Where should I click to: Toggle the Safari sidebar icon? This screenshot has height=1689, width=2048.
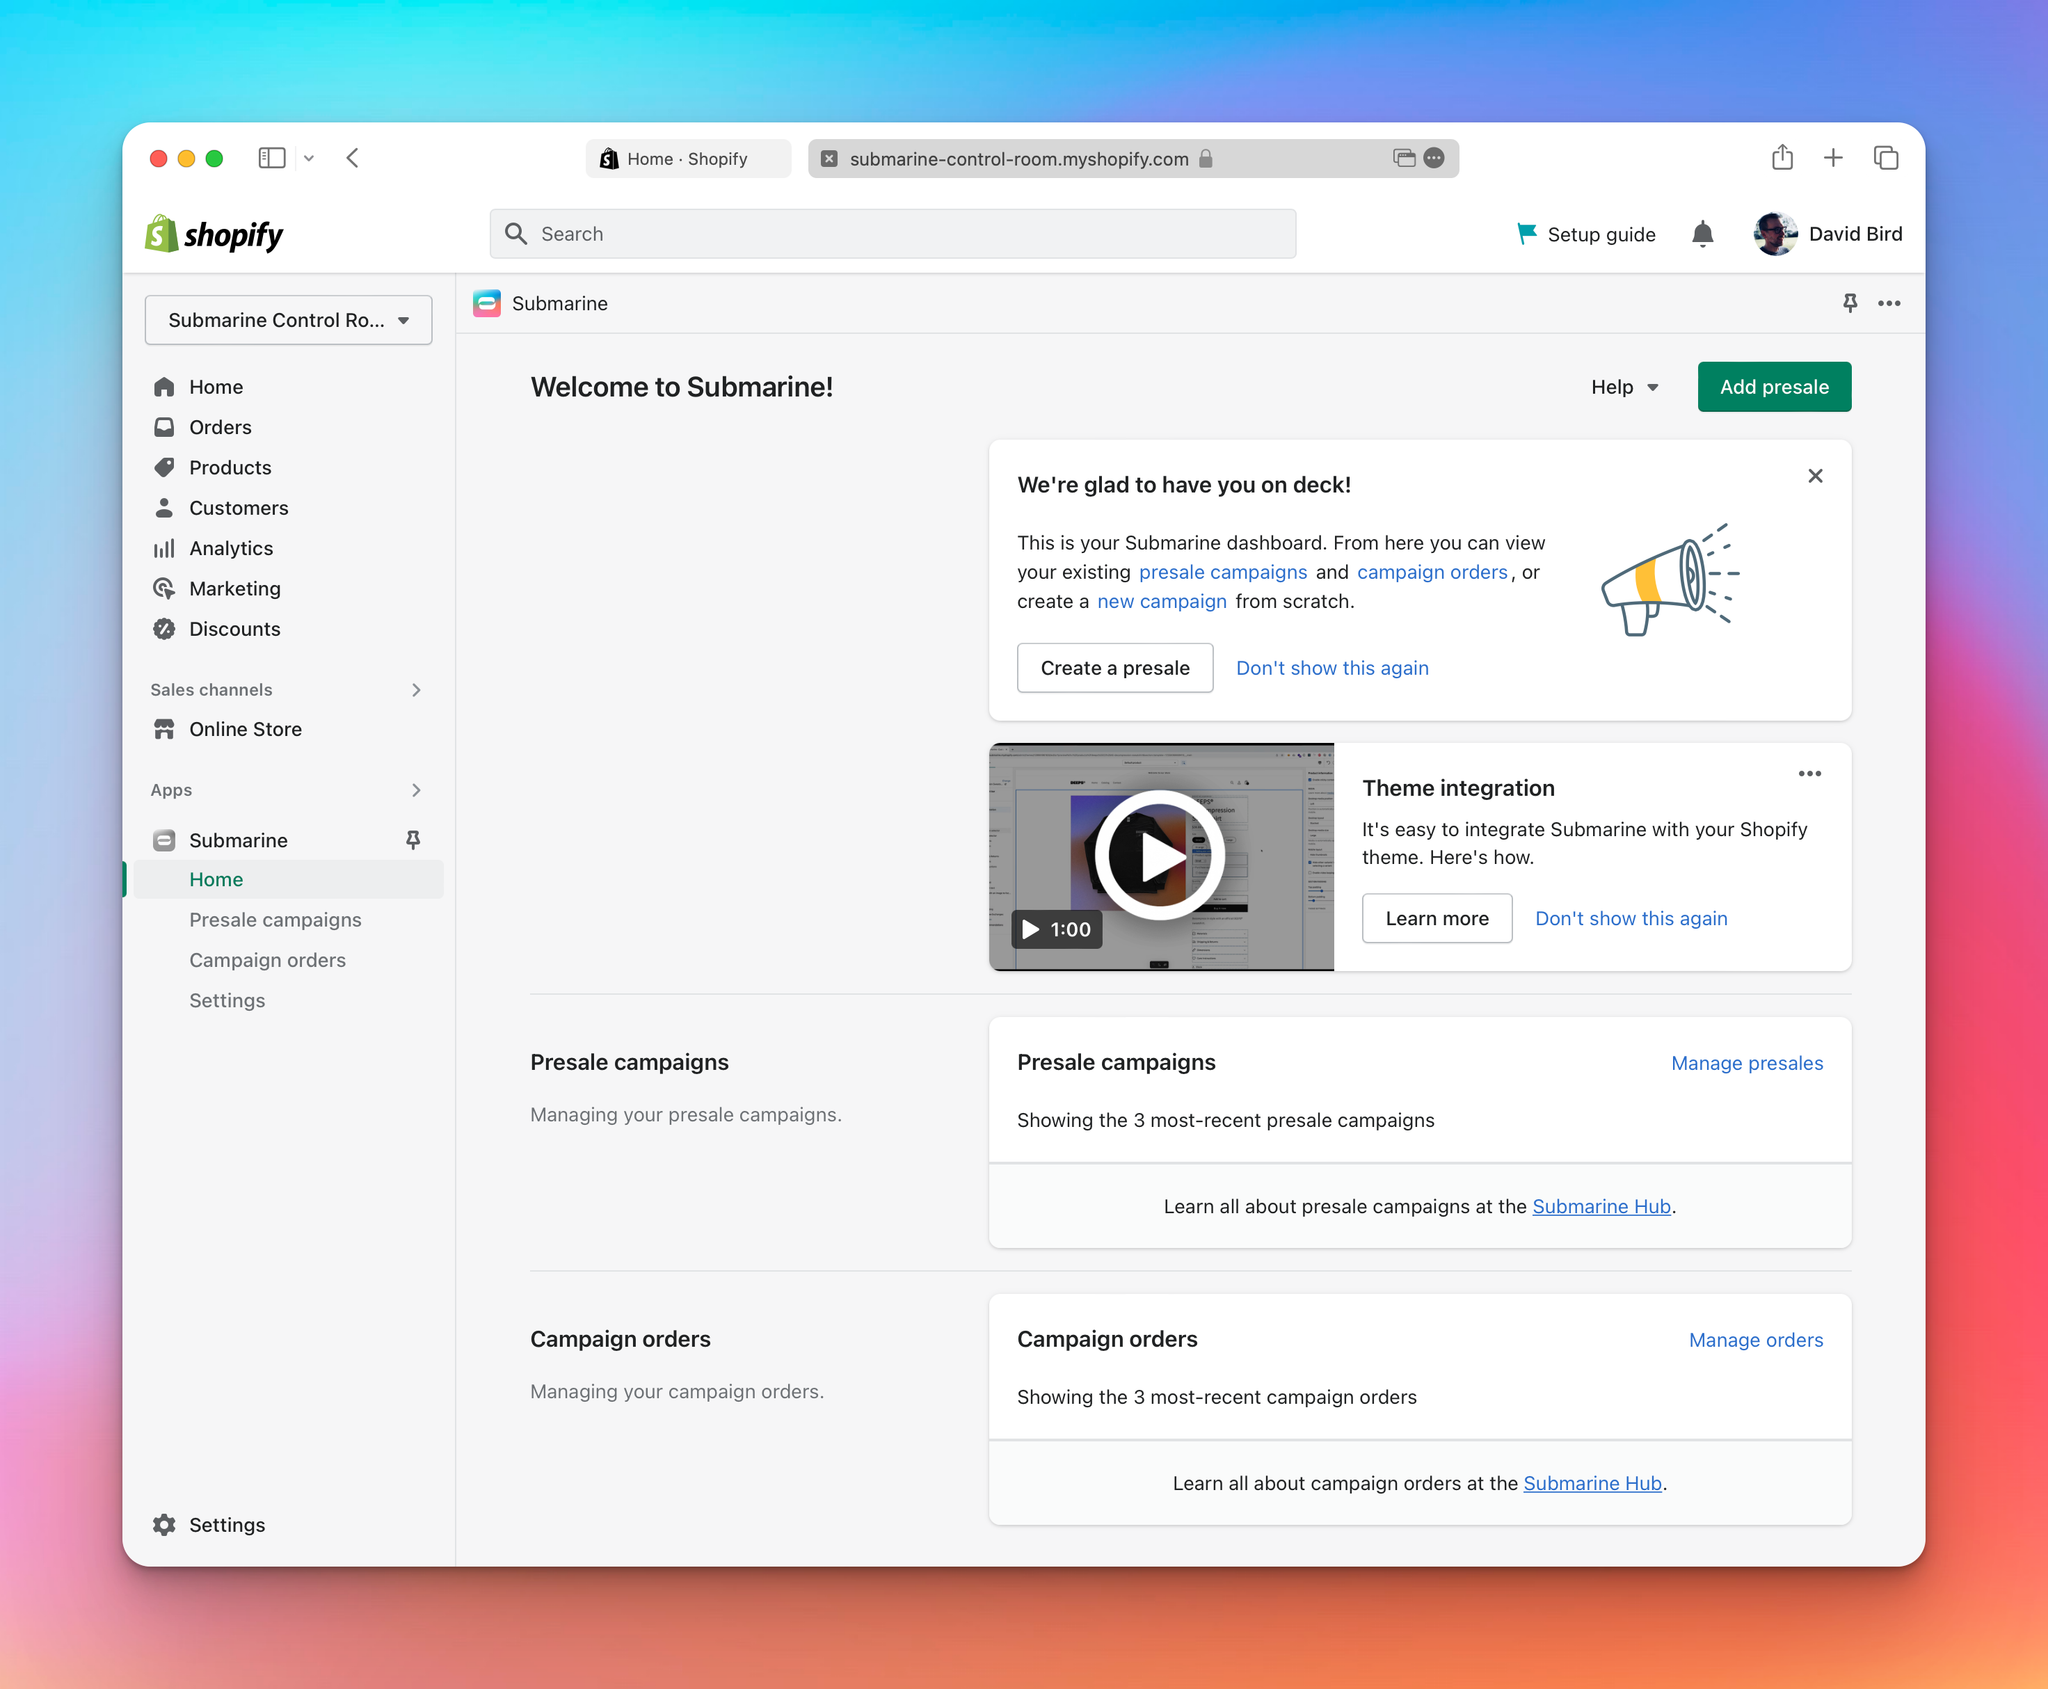(x=272, y=158)
